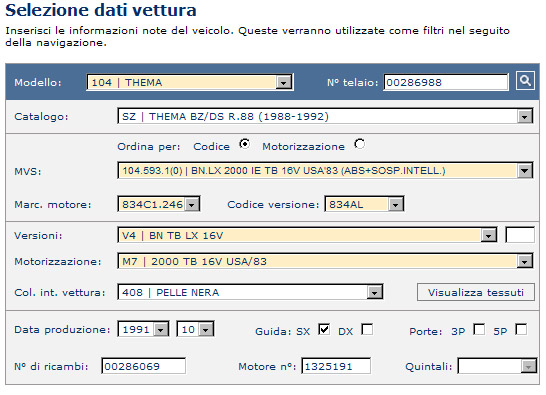Screen dimensions: 546x395
Task: Select the Motorizzazione sort radio button
Action: pos(359,144)
